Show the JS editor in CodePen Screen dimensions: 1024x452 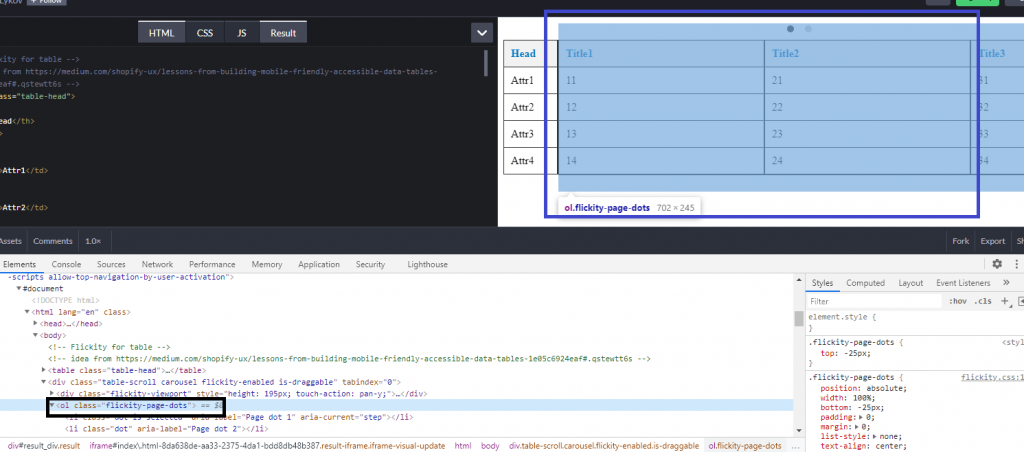[242, 33]
